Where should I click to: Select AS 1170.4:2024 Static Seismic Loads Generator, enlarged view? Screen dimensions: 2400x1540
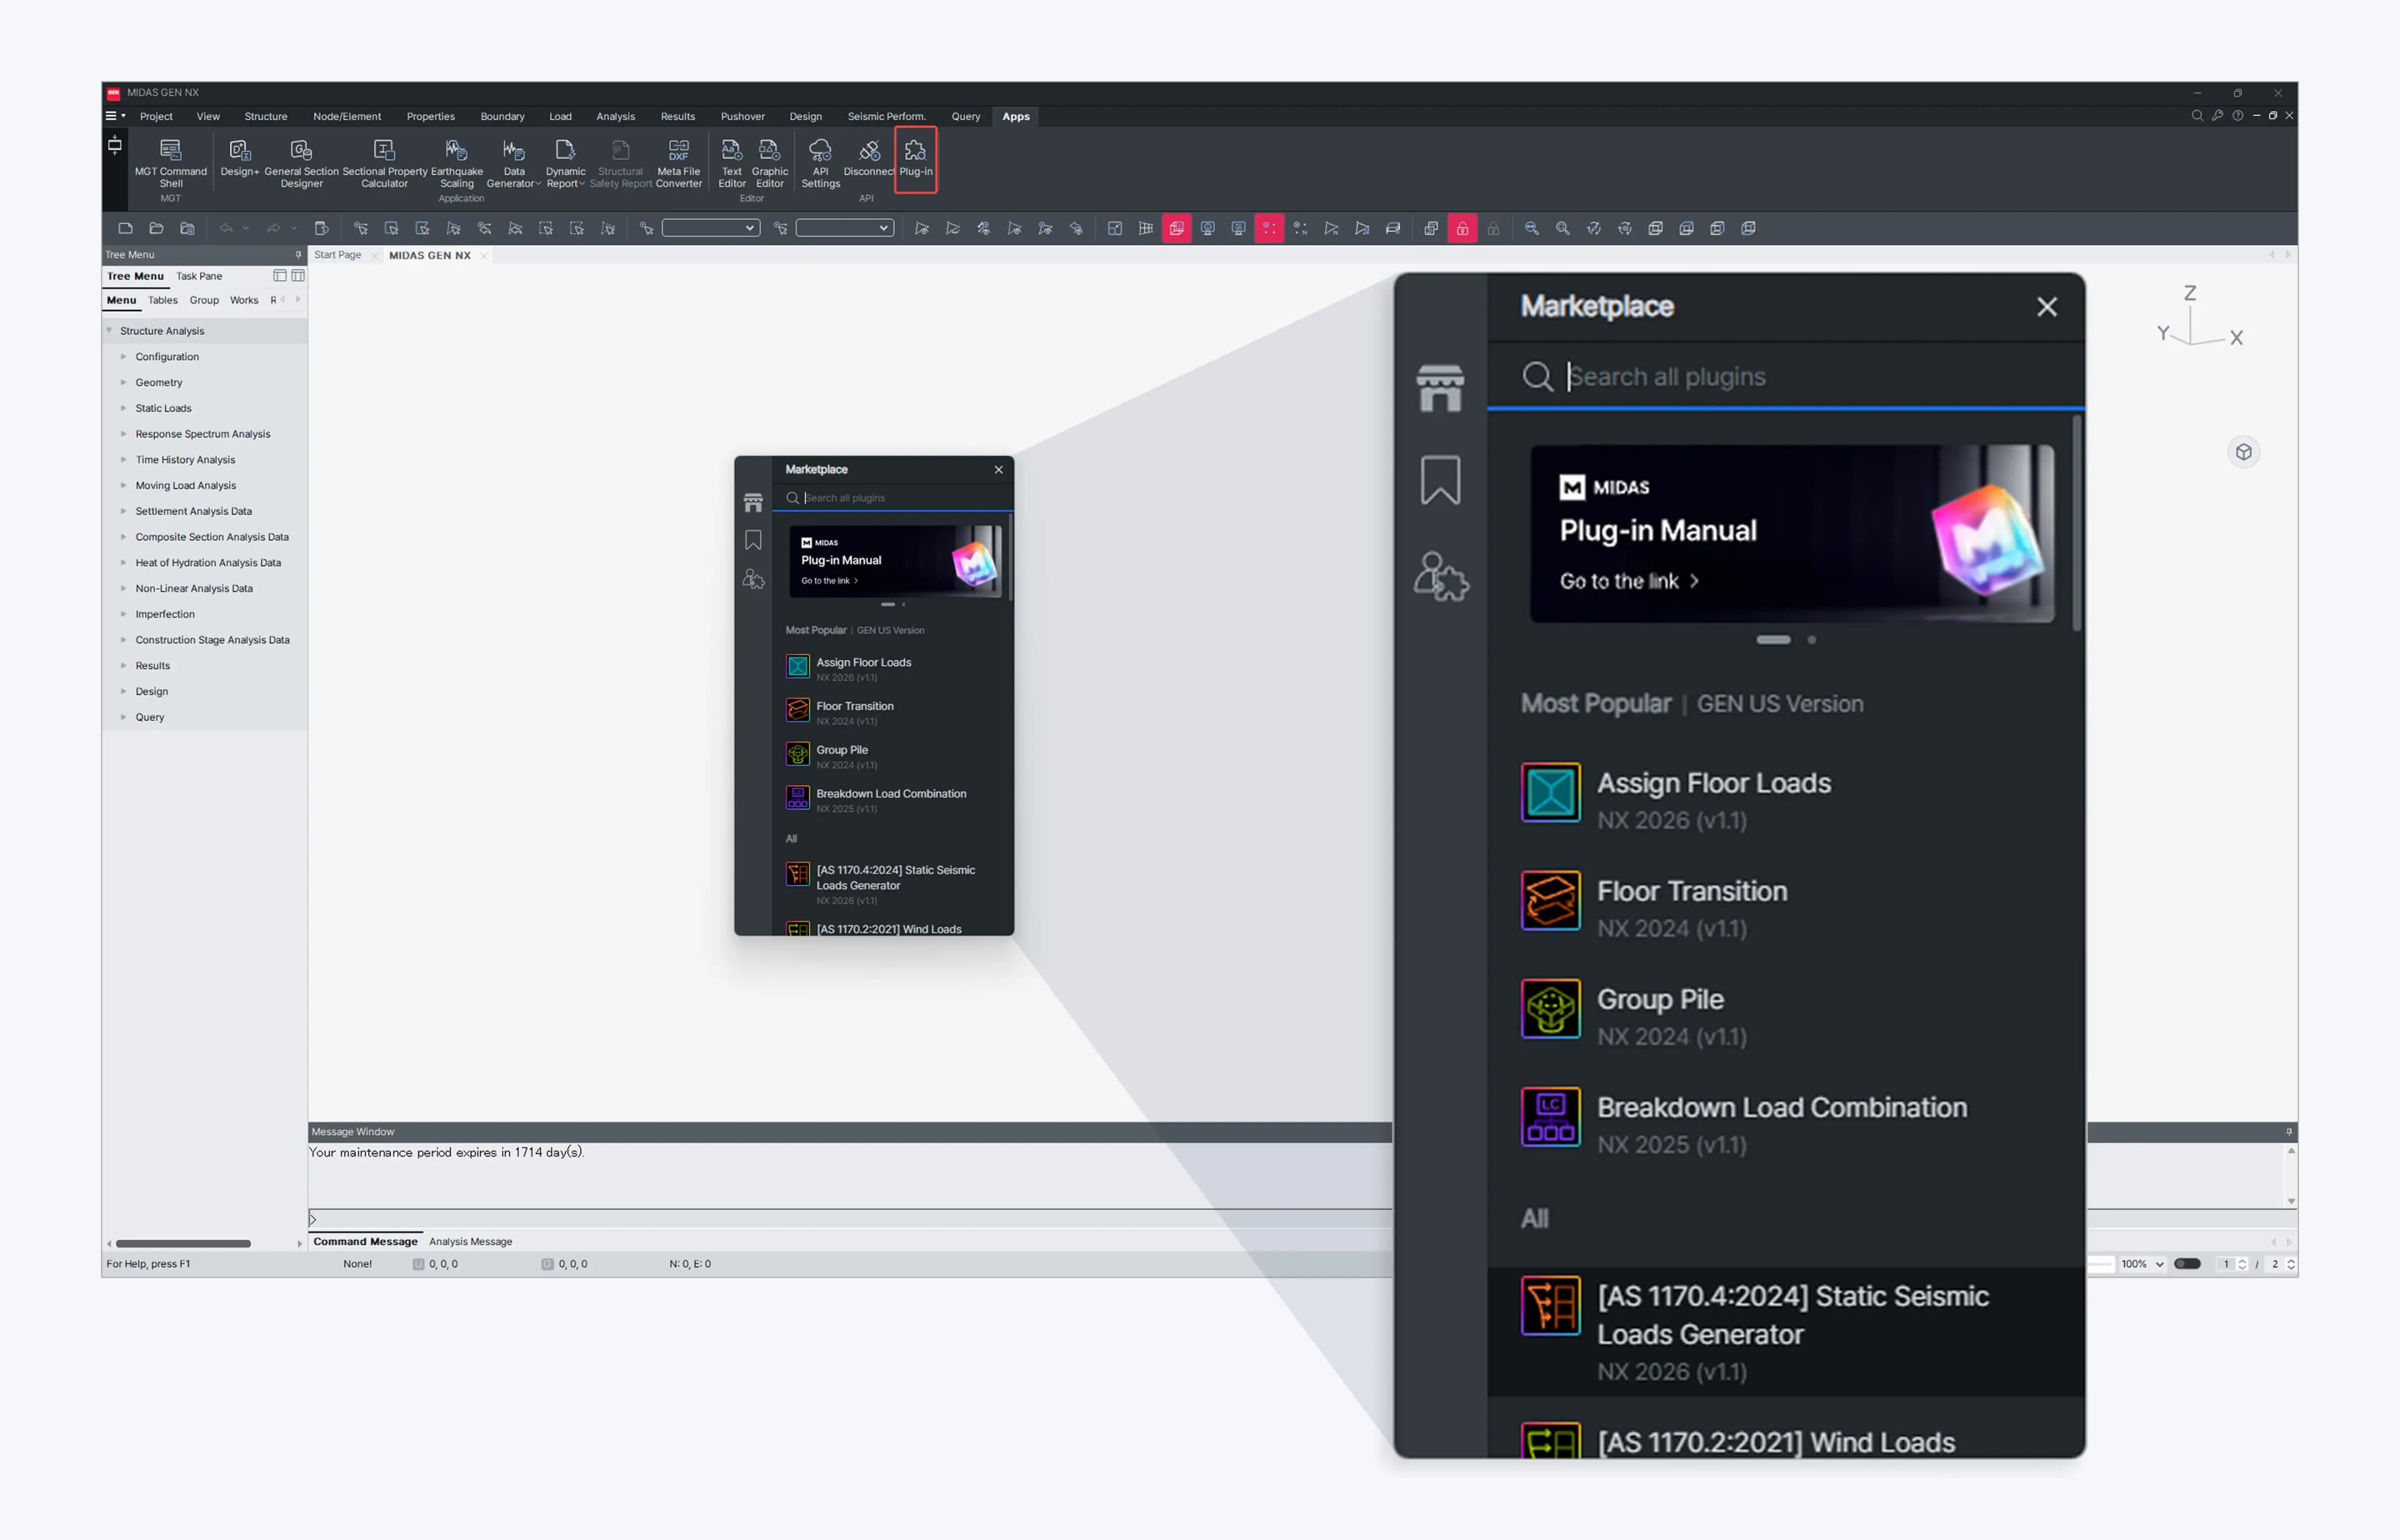point(1786,1332)
